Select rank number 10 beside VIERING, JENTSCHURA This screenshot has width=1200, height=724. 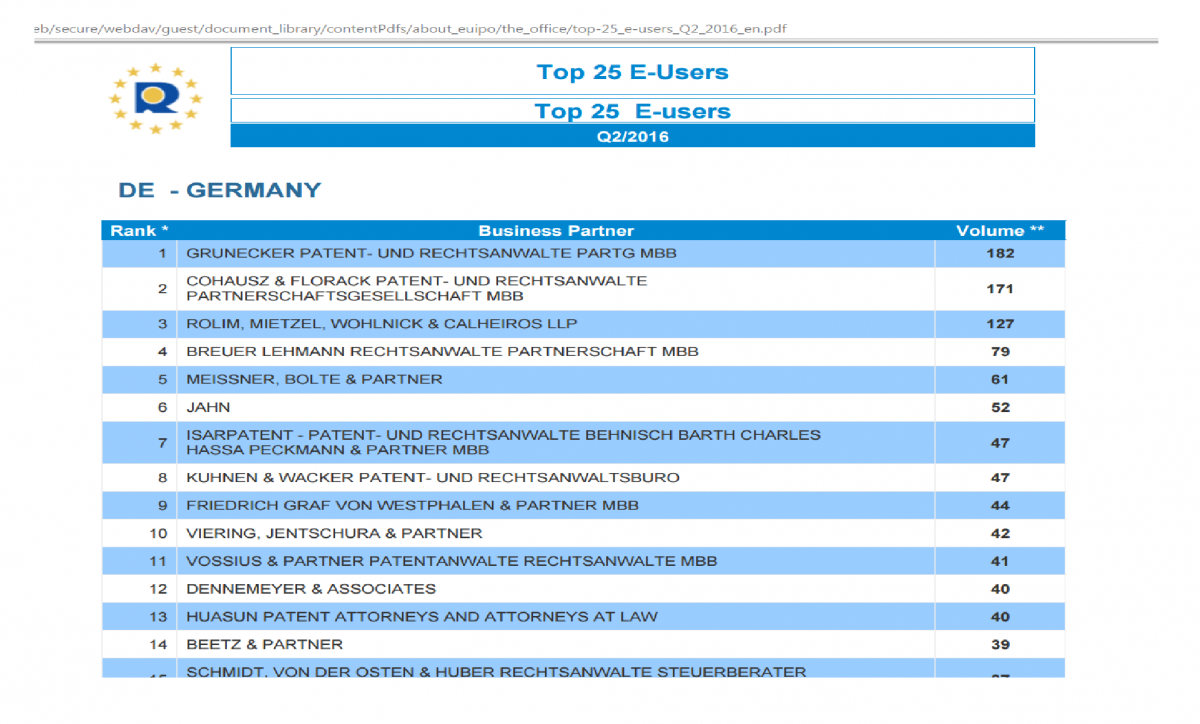[158, 533]
